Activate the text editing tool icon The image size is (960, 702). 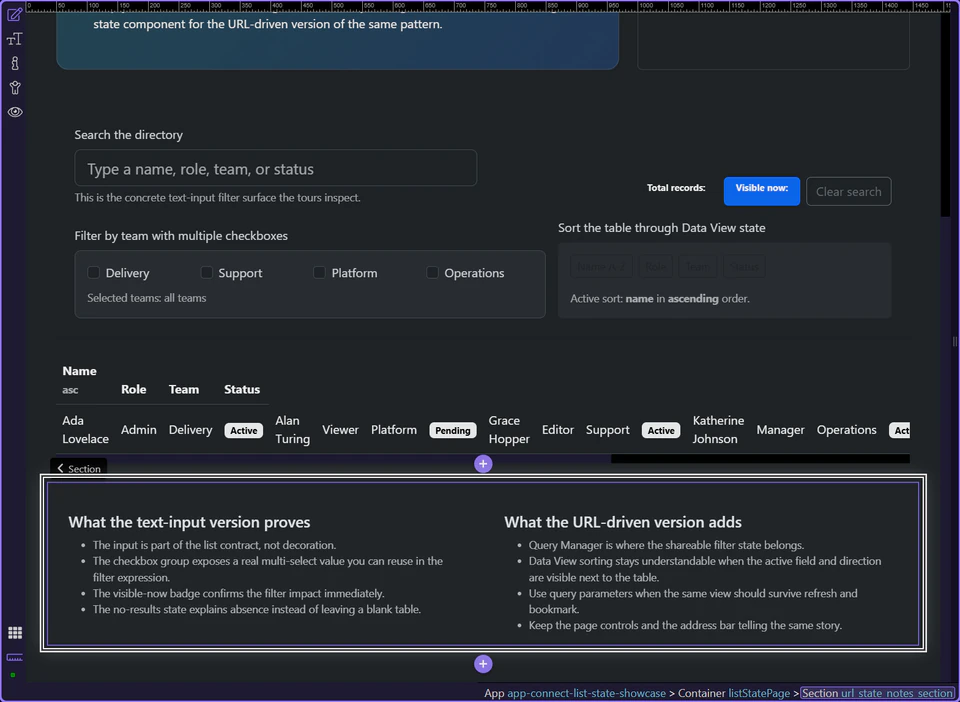[x=15, y=39]
